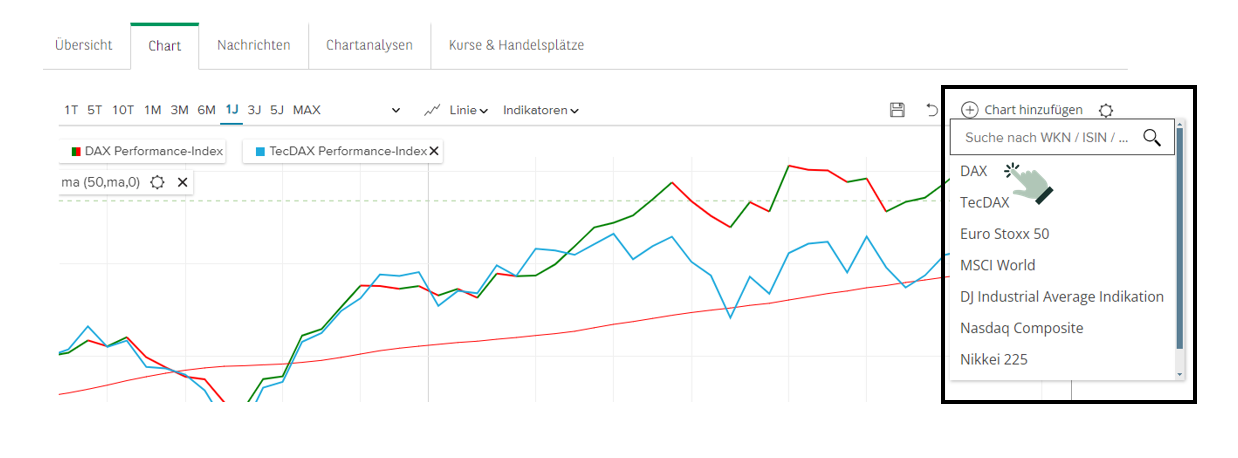This screenshot has width=1238, height=458.
Task: Select the 5T time range
Action: [x=95, y=110]
